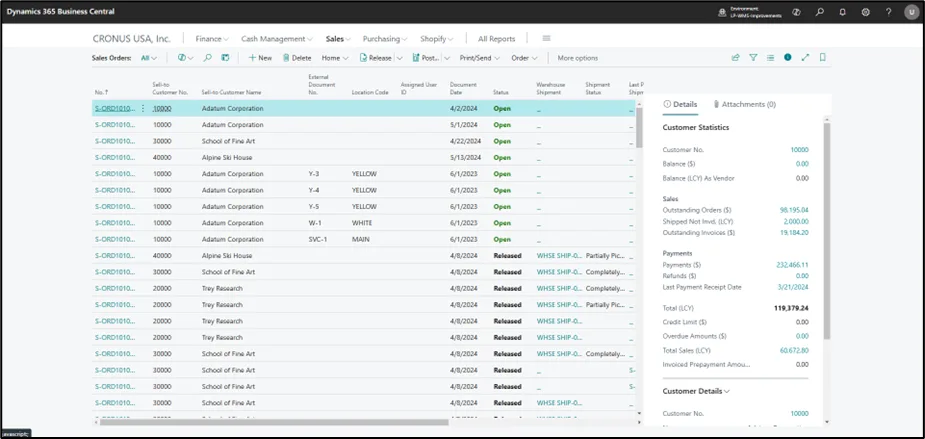The image size is (925, 439).
Task: Expand the page to full width icon
Action: coord(805,58)
